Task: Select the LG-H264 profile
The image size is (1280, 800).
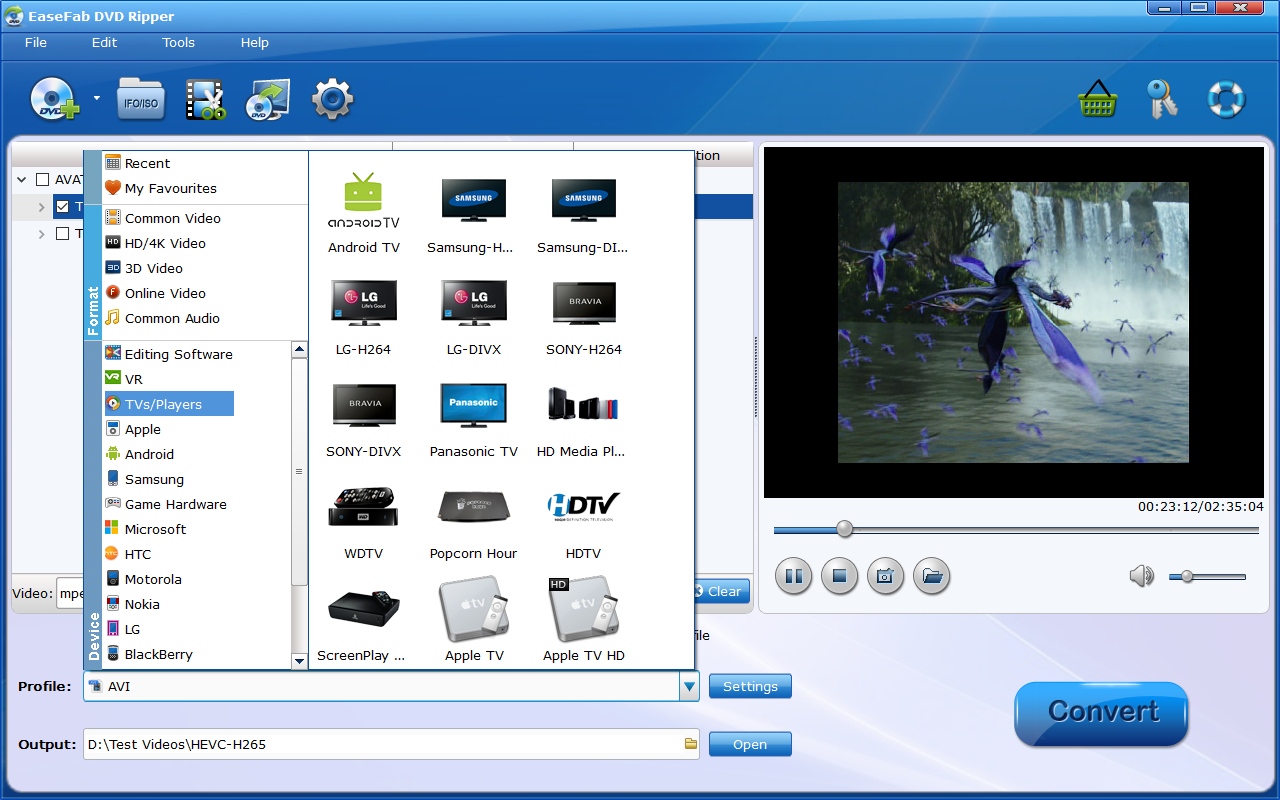Action: pos(364,316)
